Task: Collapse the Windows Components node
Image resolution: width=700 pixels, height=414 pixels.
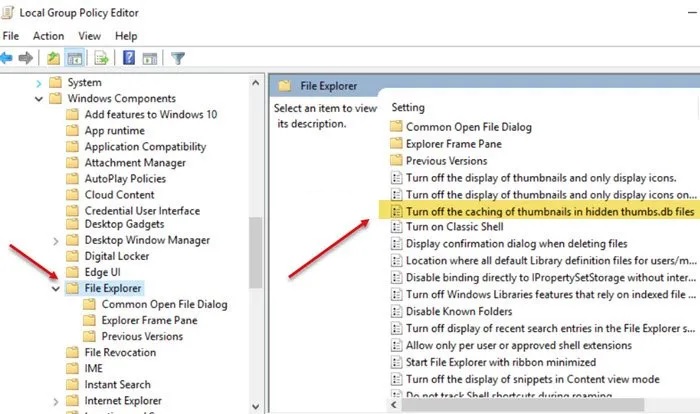Action: [39, 99]
